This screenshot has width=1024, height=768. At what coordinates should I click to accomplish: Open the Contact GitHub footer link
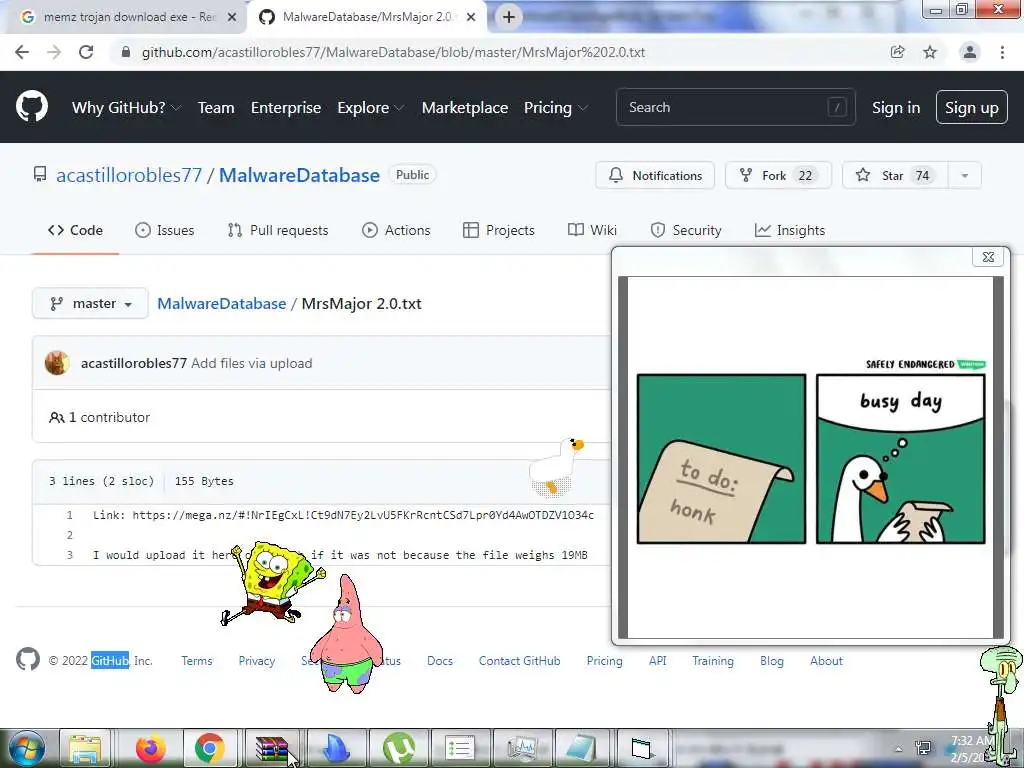pos(519,661)
